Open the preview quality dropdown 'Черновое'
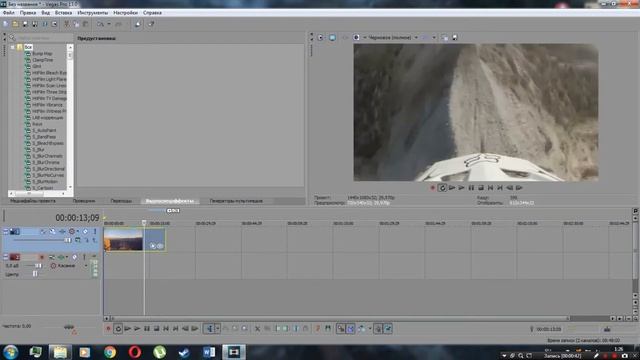This screenshot has width=640, height=360. click(393, 38)
